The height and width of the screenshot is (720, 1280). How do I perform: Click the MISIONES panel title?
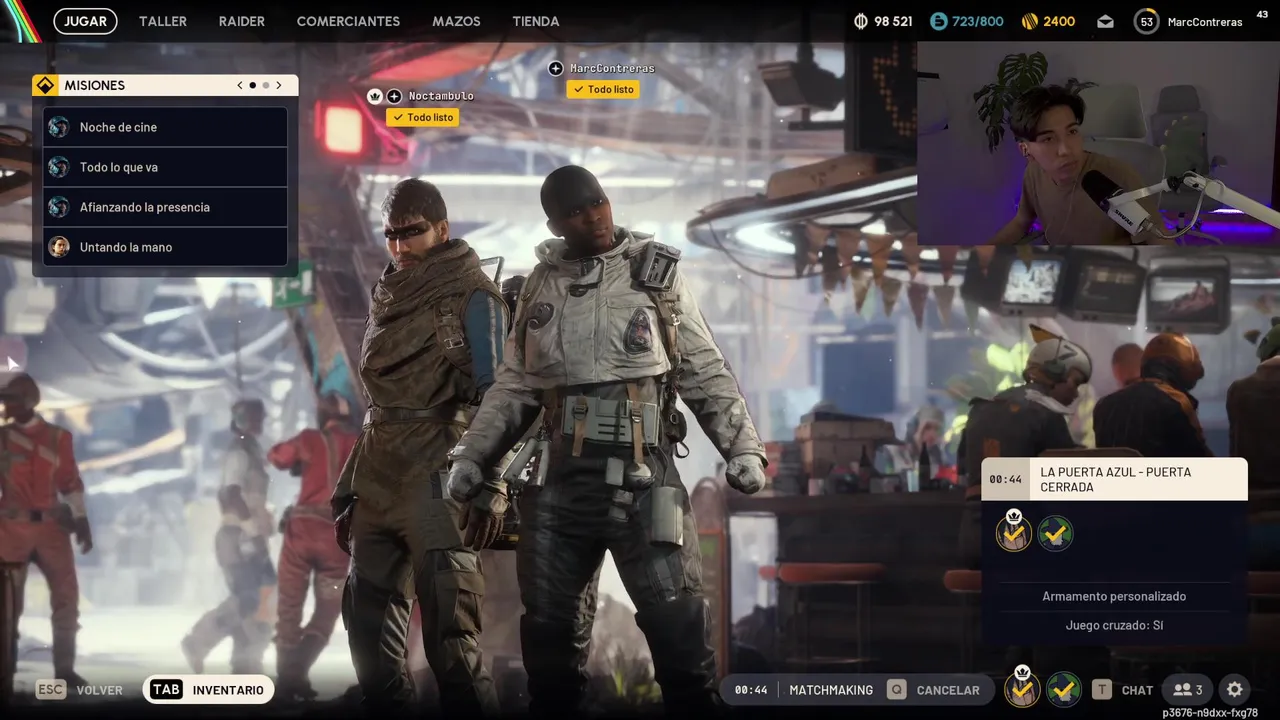click(x=95, y=86)
